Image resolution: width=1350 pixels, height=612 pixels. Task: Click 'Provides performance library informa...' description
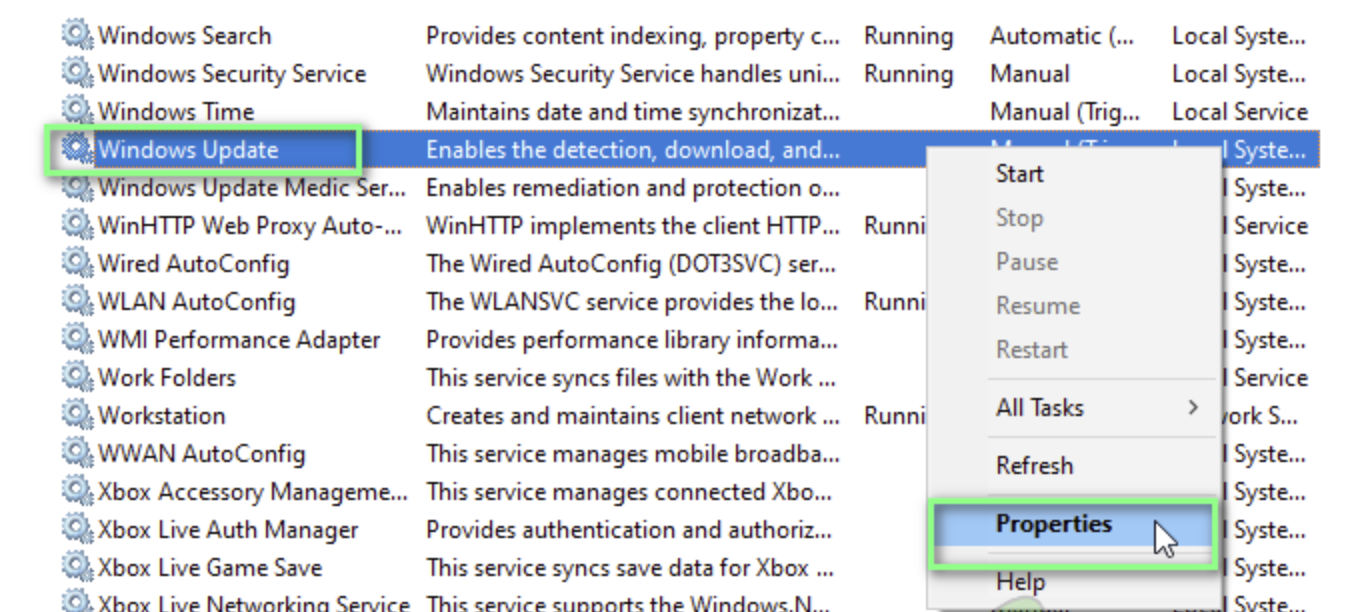tap(633, 340)
